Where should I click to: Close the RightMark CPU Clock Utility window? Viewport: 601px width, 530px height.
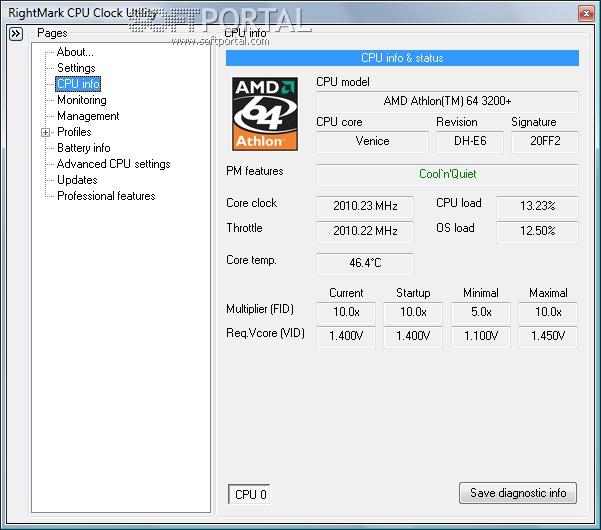[x=586, y=14]
